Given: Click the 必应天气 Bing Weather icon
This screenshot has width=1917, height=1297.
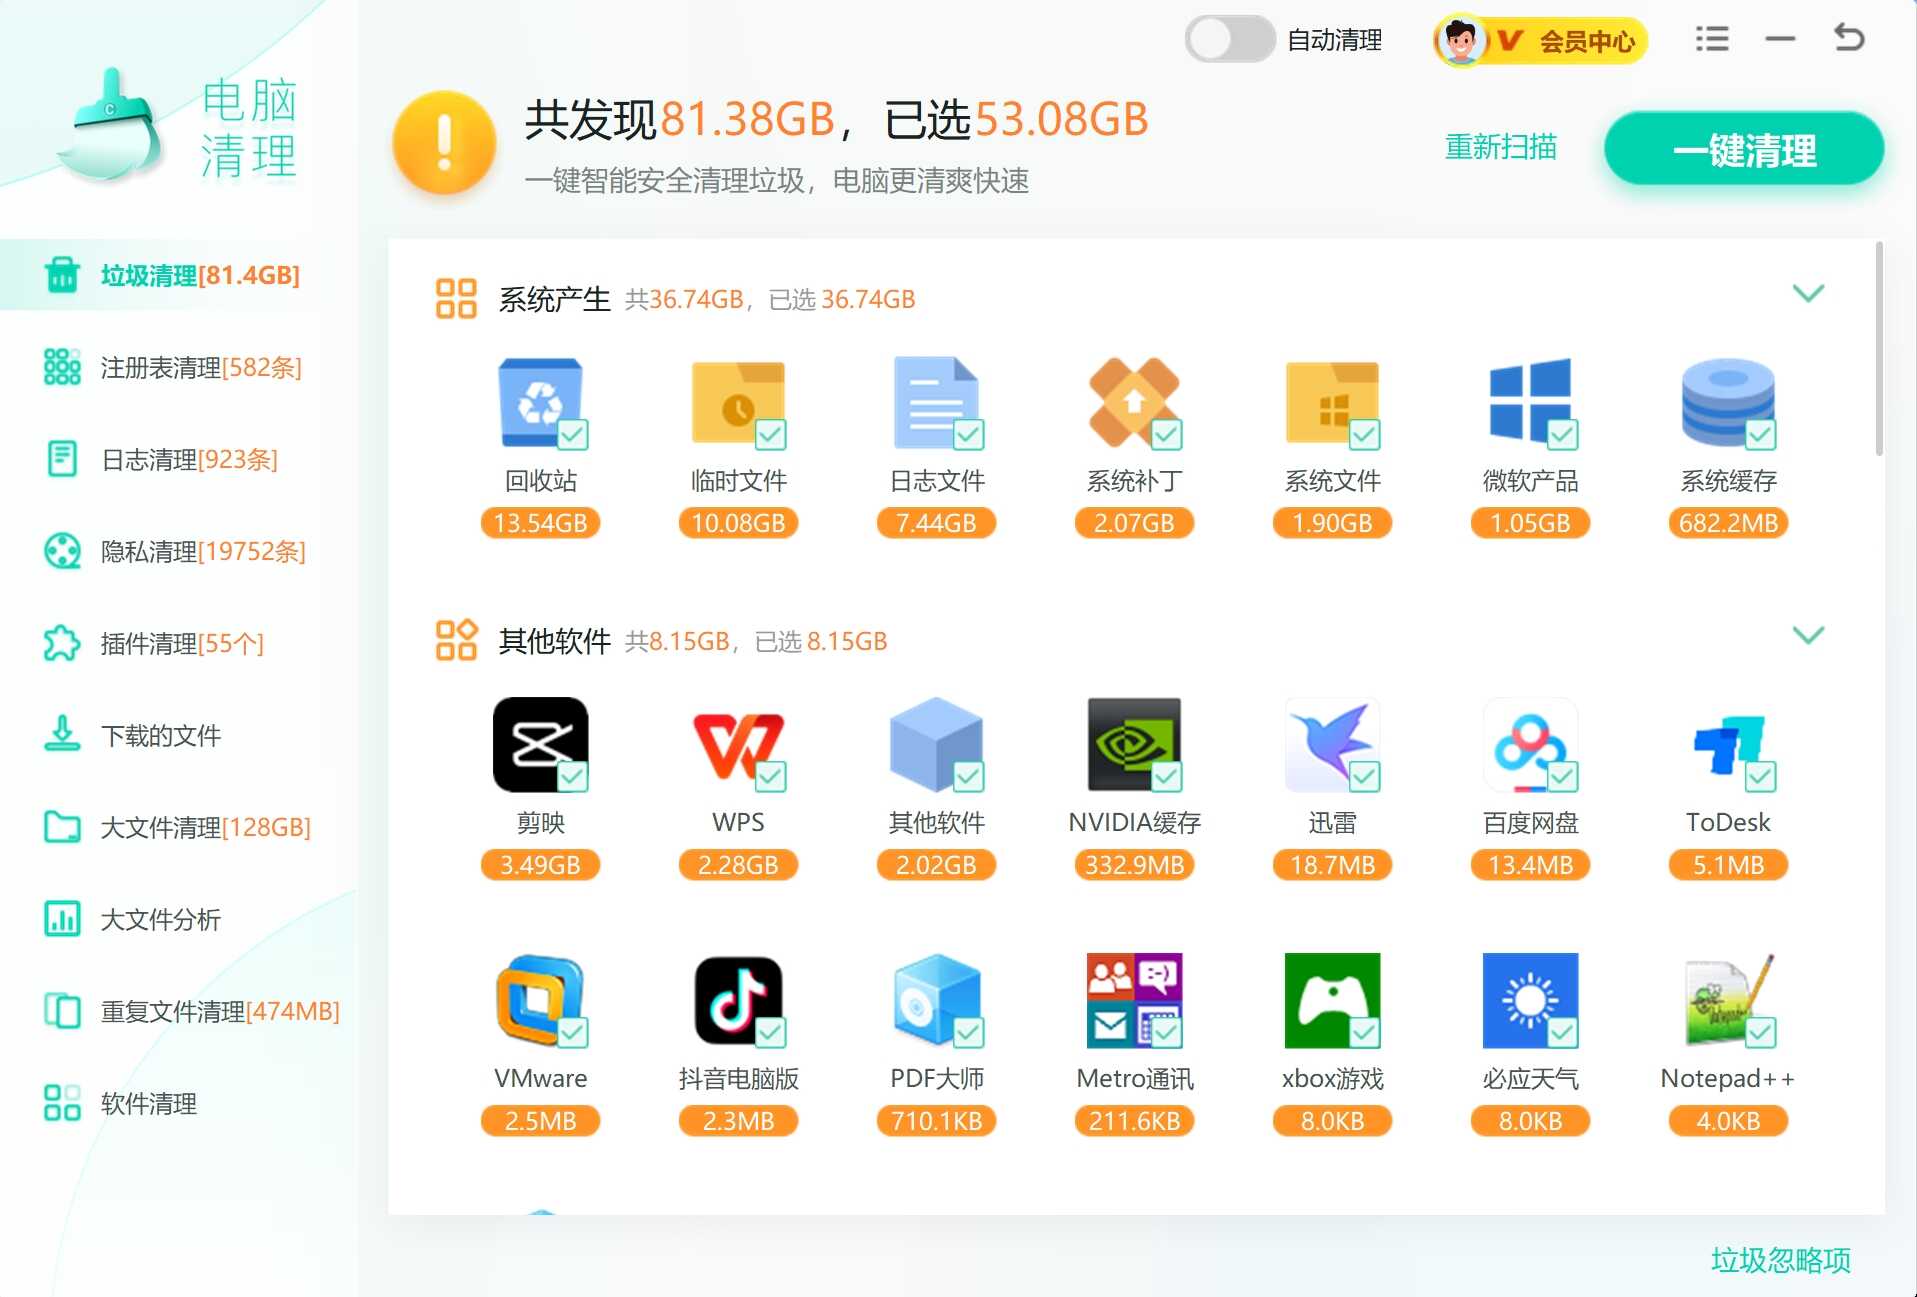Looking at the screenshot, I should 1530,1000.
